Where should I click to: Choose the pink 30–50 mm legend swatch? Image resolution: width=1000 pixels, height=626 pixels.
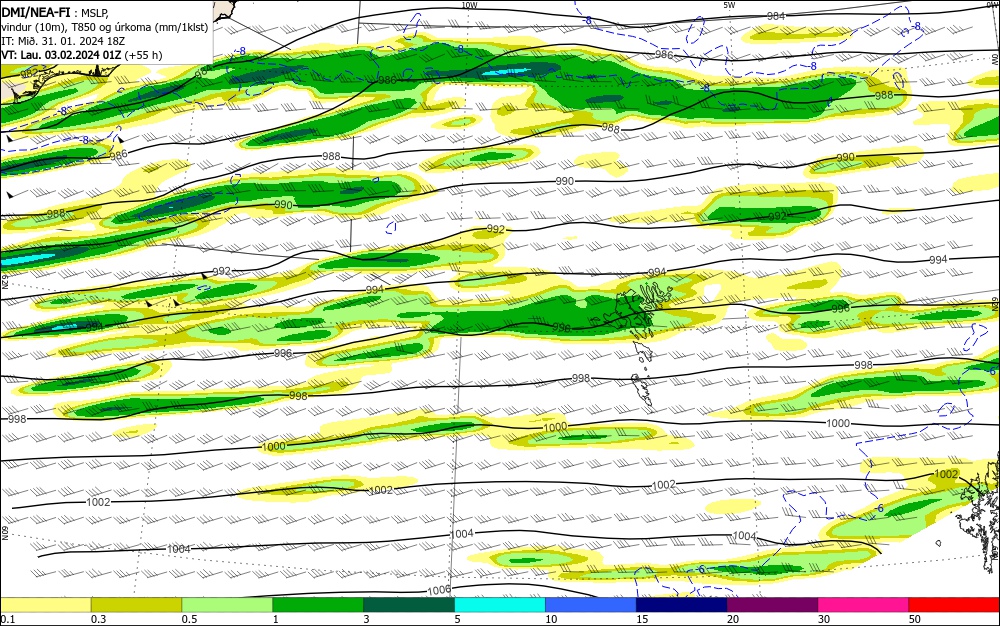[864, 605]
